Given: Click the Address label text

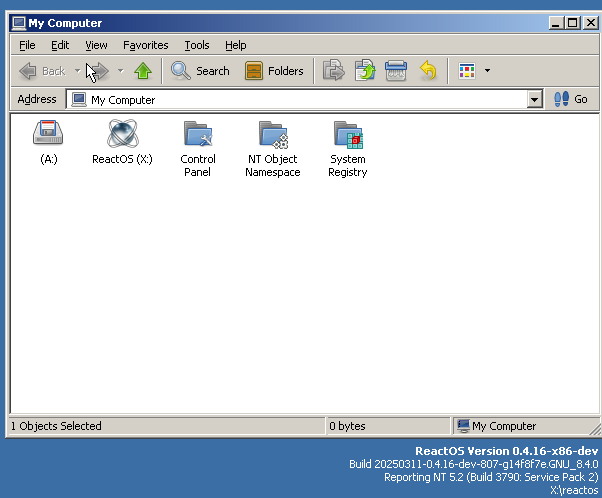Looking at the screenshot, I should (x=37, y=99).
